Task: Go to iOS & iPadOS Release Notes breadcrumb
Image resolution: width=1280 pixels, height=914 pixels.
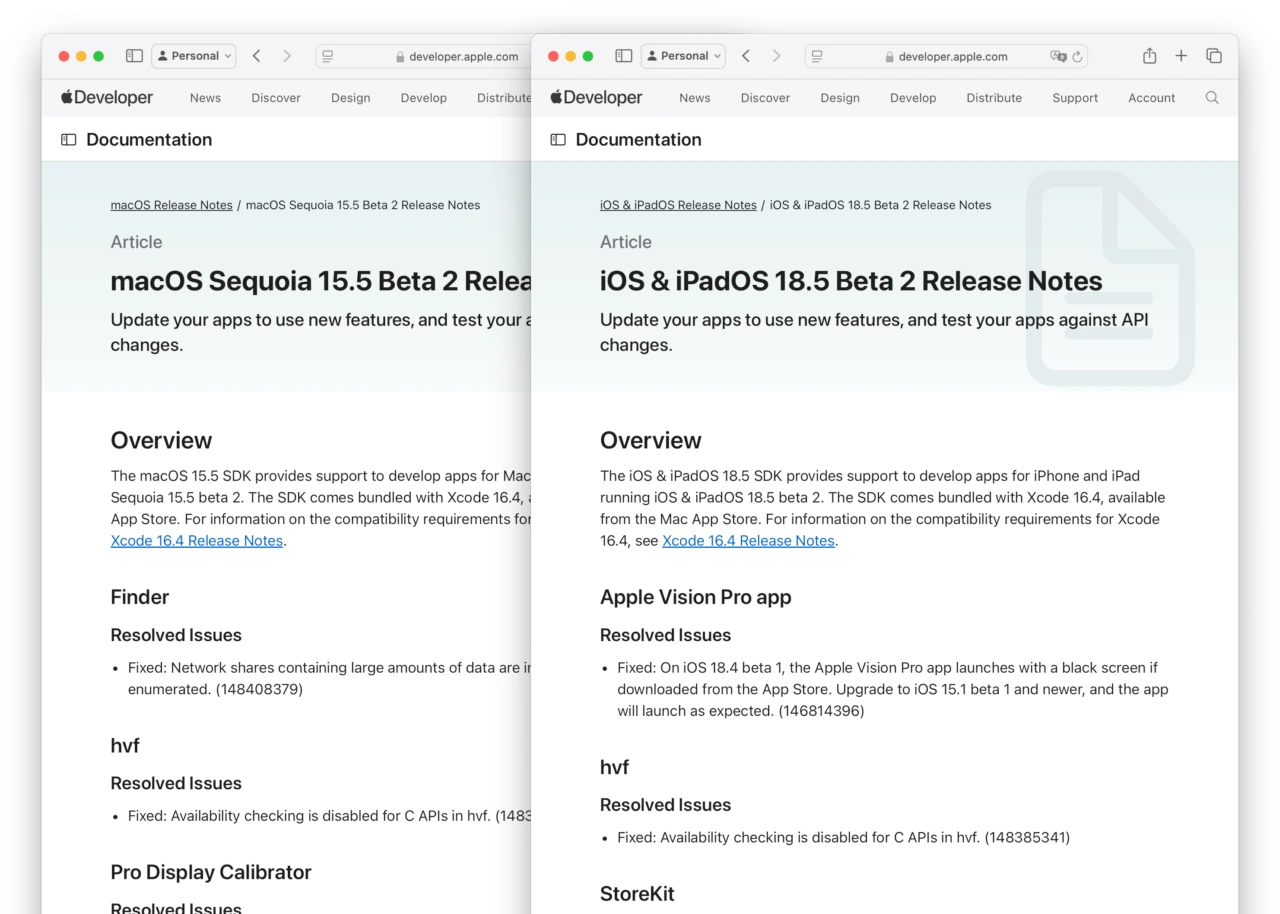Action: tap(678, 205)
